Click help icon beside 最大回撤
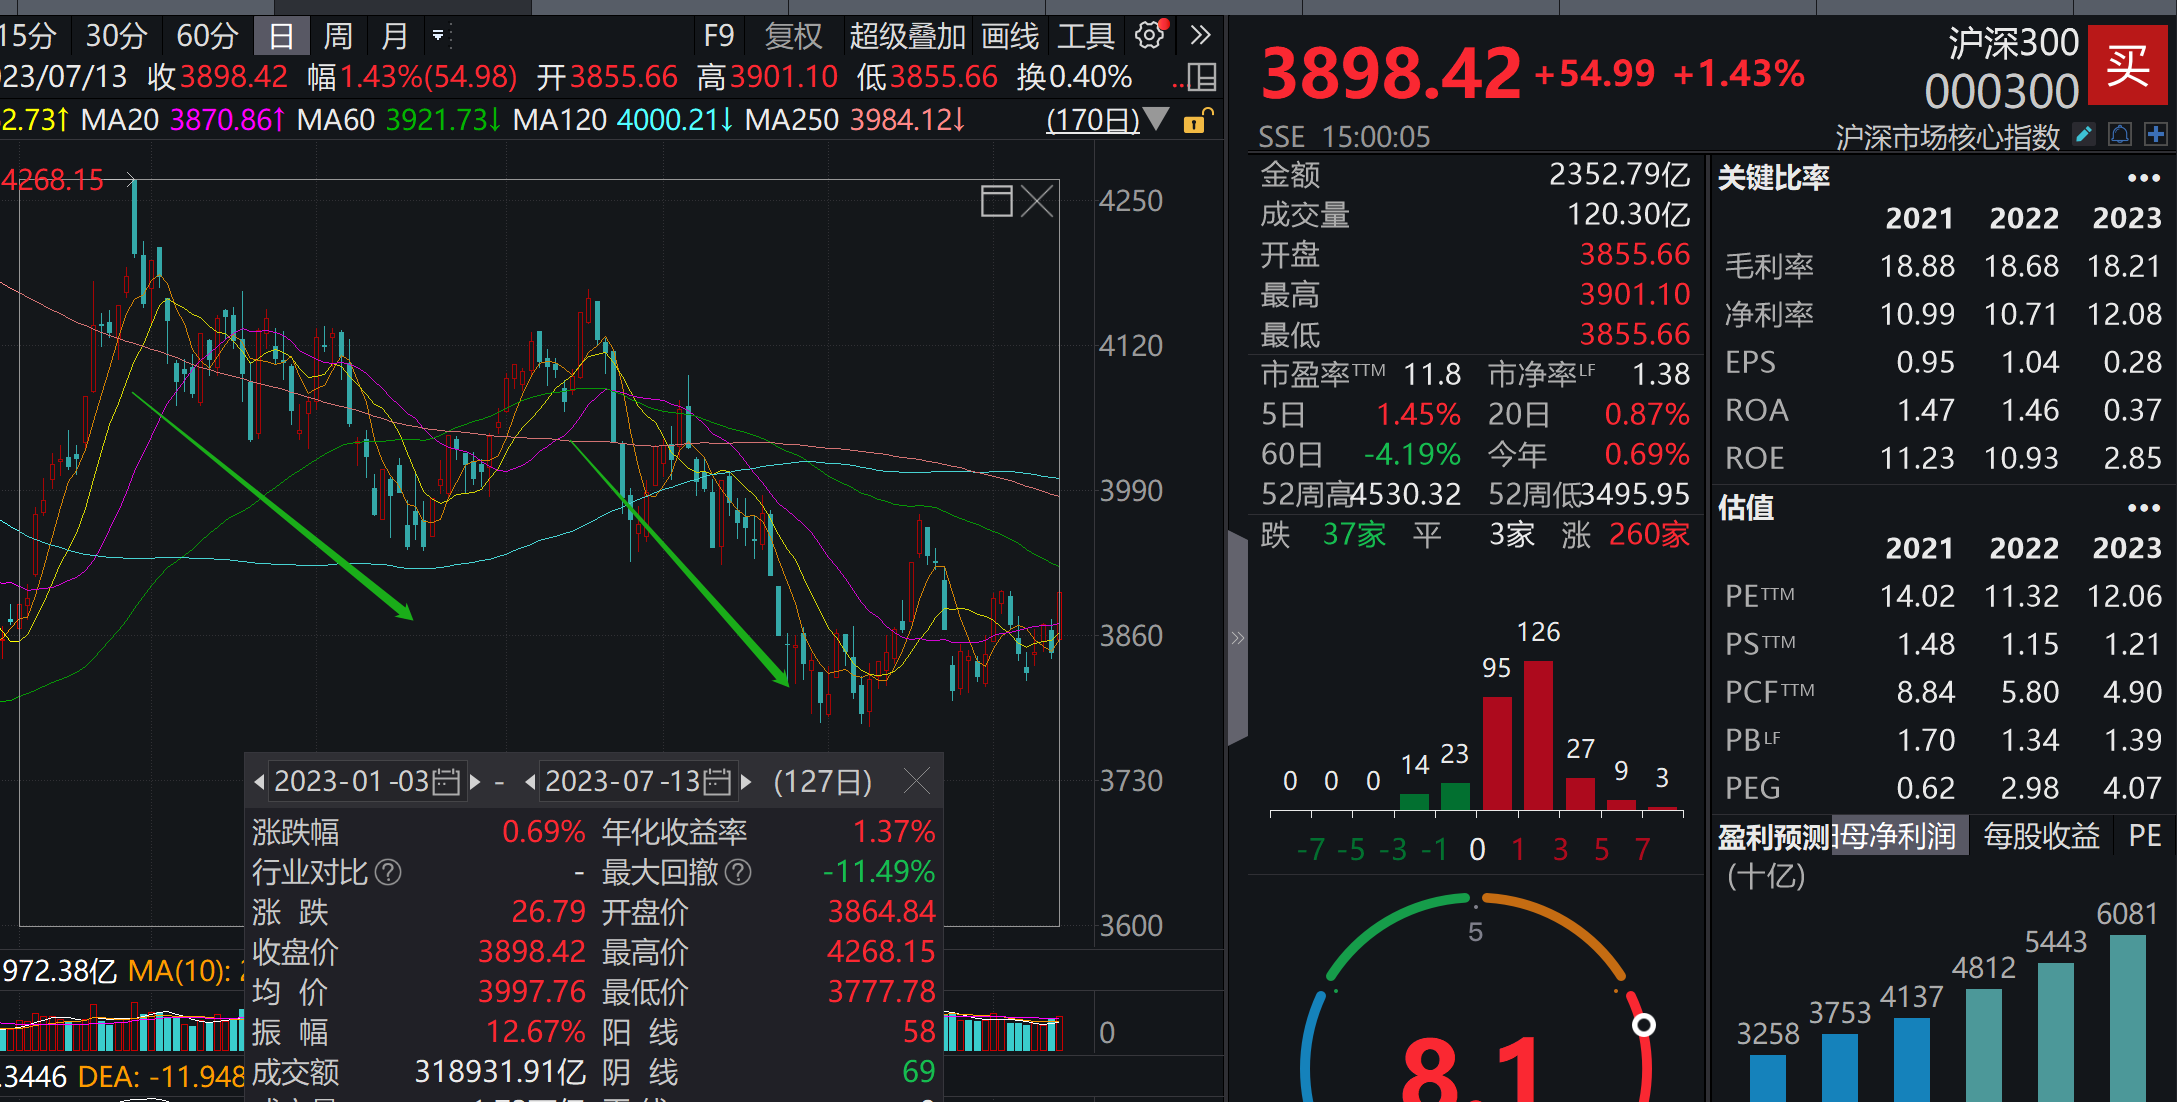Viewport: 2177px width, 1102px height. 737,872
